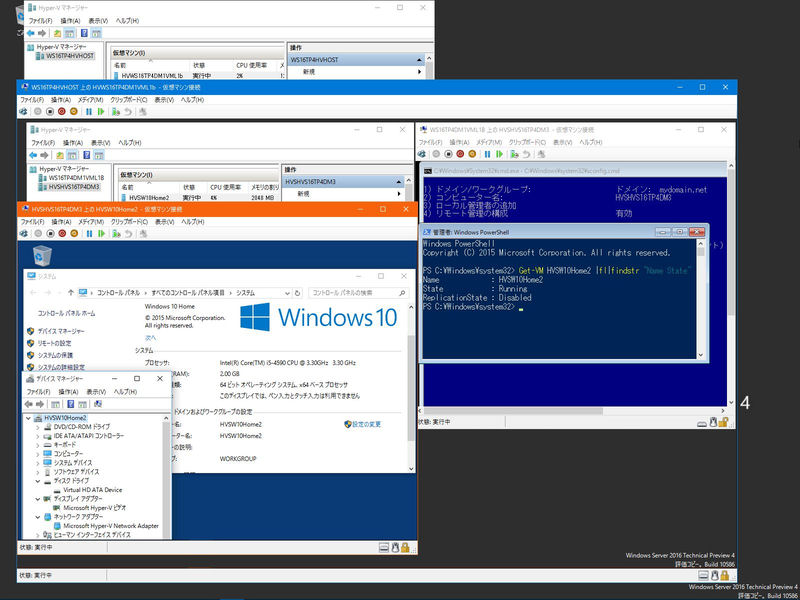Collapse ネットワーク アダプター node in Device Manager

click(x=38, y=517)
